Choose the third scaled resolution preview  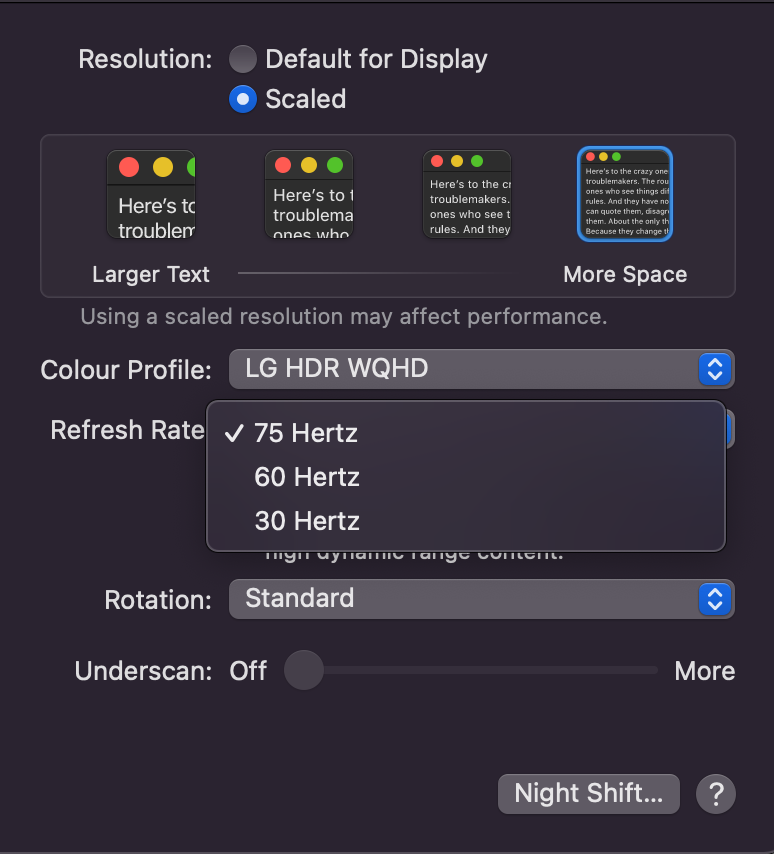click(x=467, y=195)
